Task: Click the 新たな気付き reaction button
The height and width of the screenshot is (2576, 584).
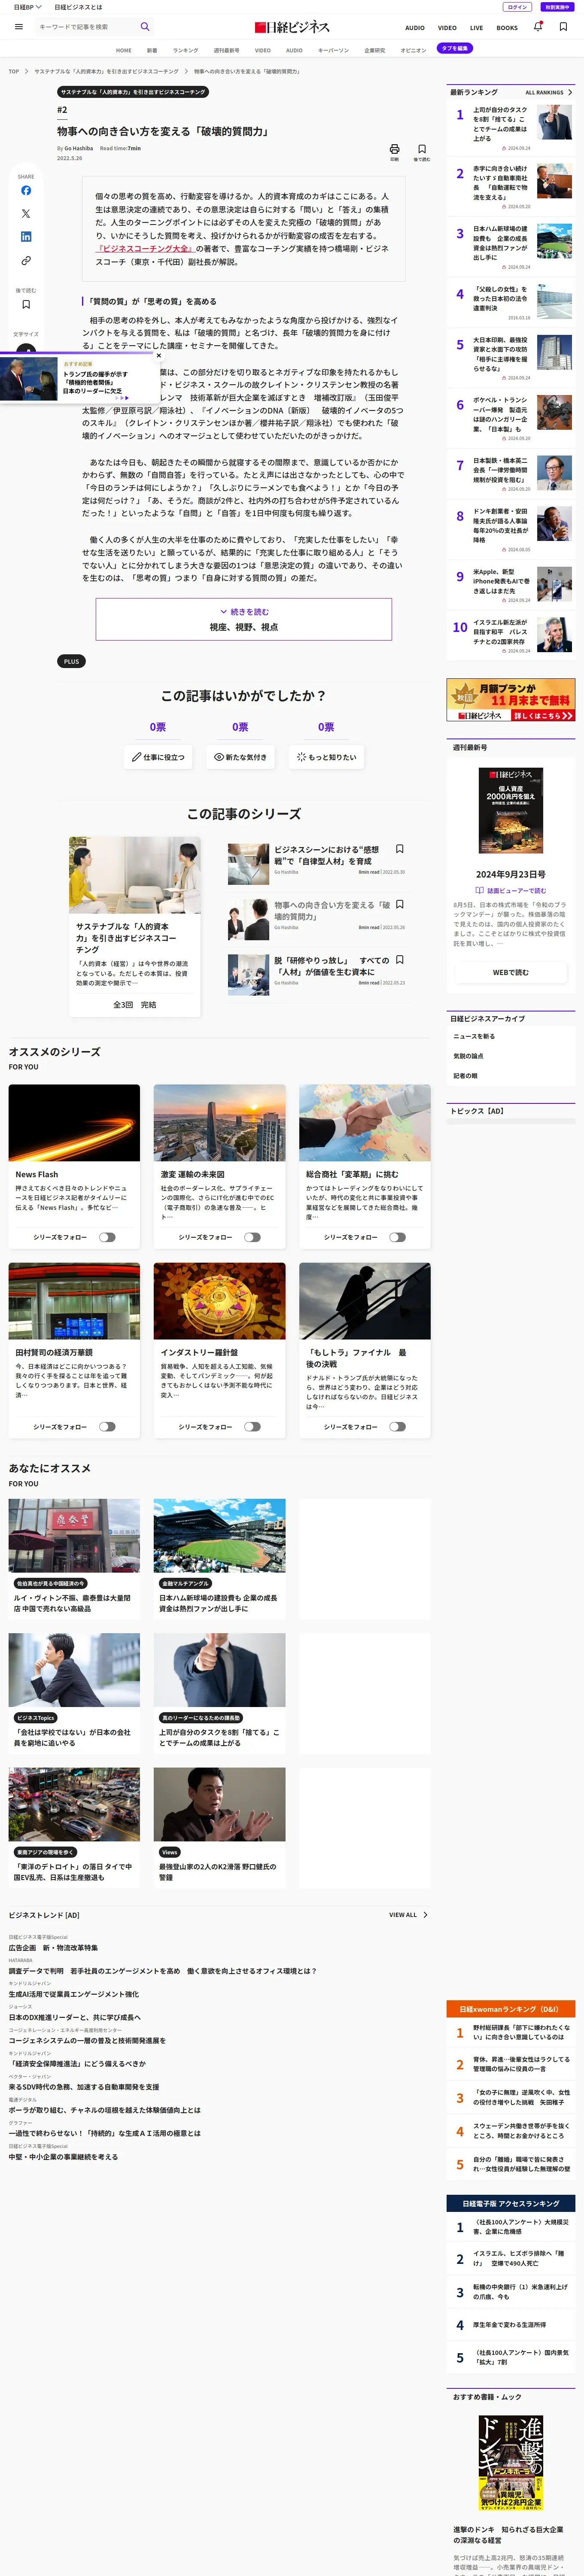Action: click(240, 757)
